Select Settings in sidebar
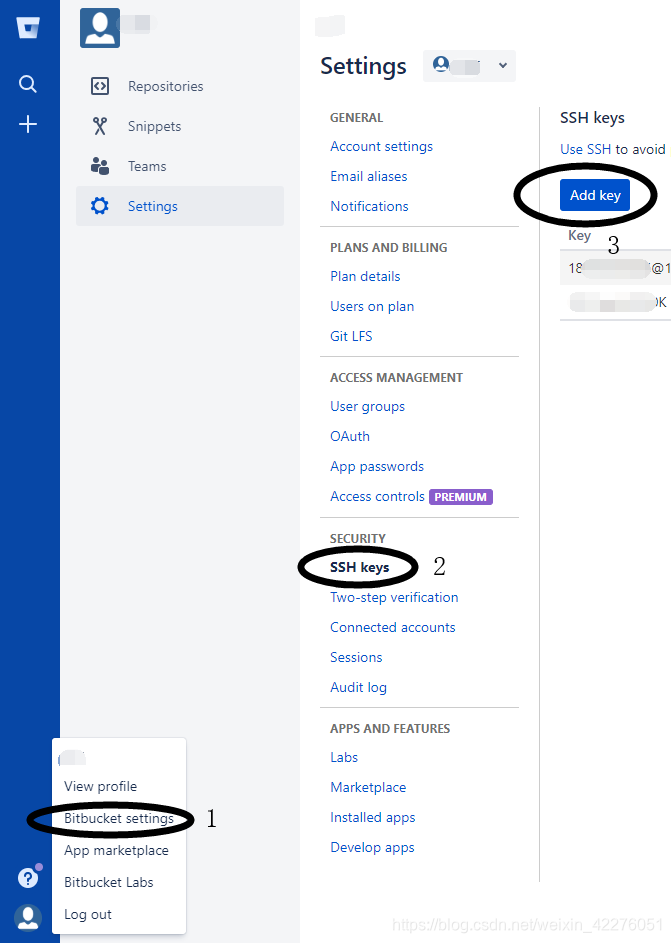 [180, 206]
